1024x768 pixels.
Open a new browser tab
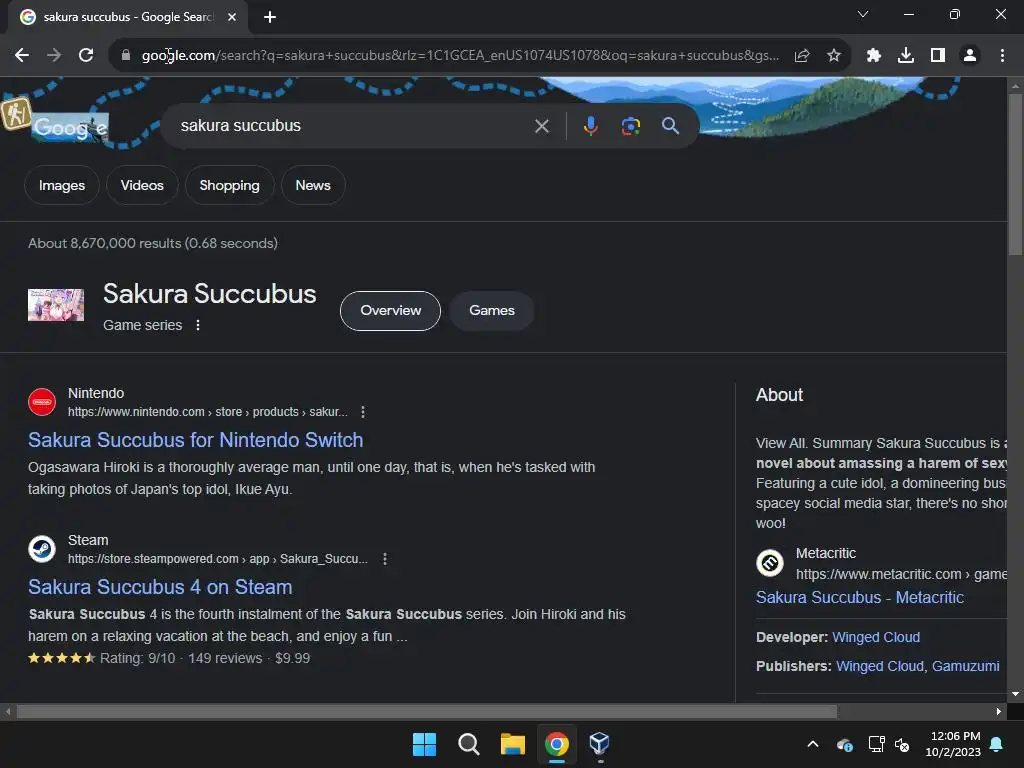point(270,17)
